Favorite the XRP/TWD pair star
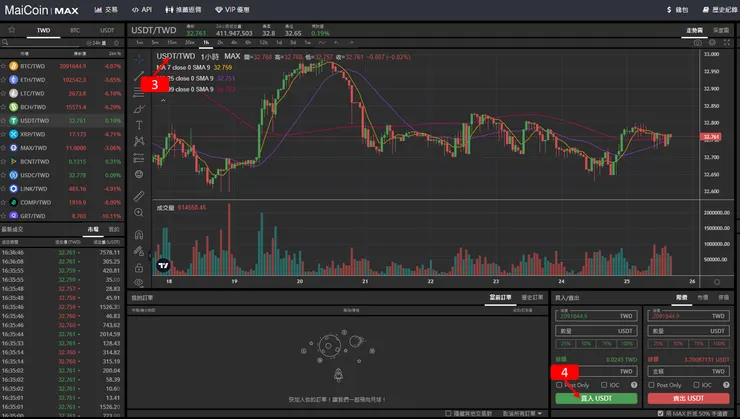Screen dimensions: 740x419 [3, 134]
